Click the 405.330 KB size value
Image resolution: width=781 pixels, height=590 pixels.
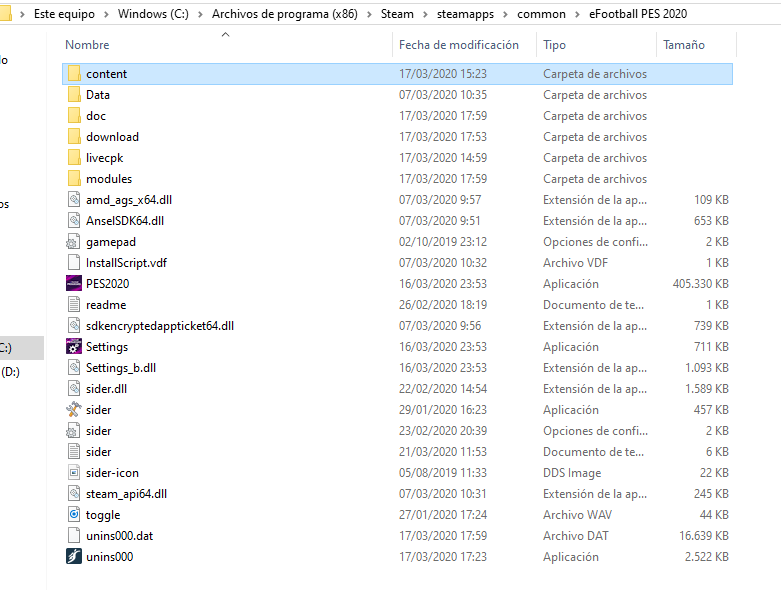point(700,284)
